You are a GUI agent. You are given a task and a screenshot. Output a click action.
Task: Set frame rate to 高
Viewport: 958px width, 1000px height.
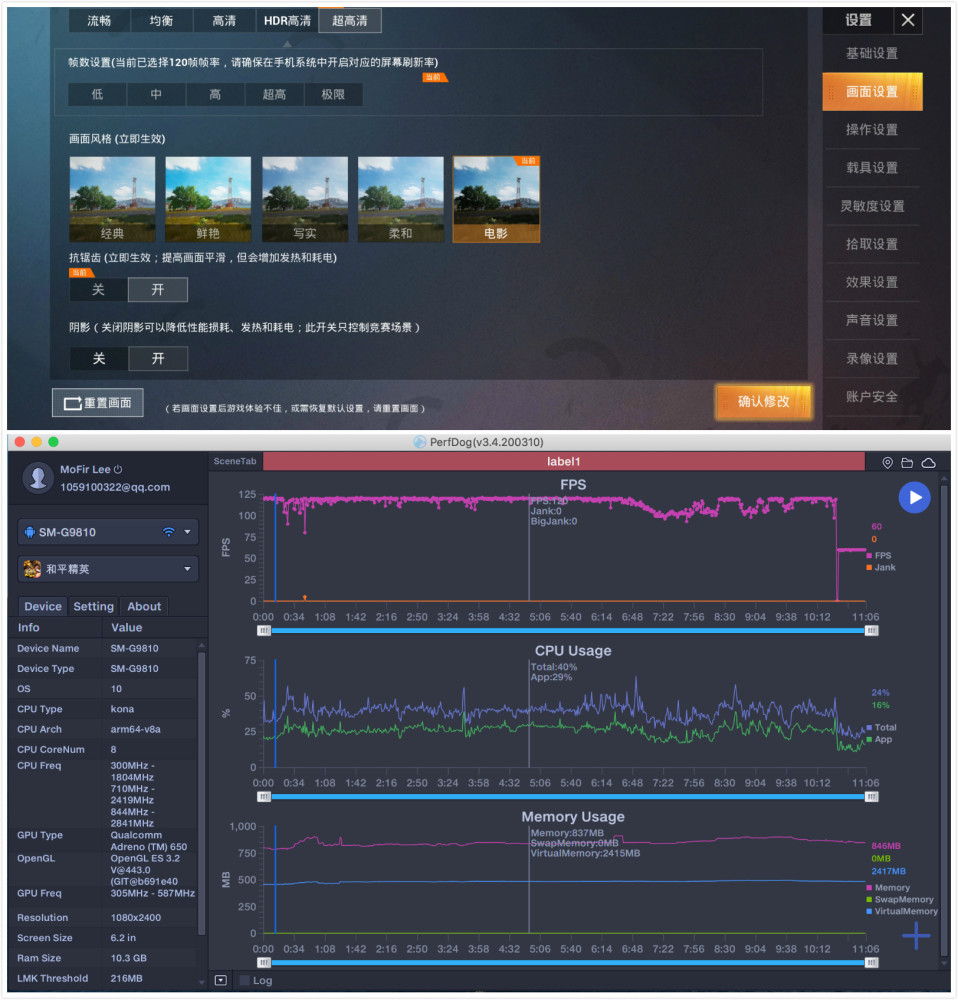pos(215,94)
